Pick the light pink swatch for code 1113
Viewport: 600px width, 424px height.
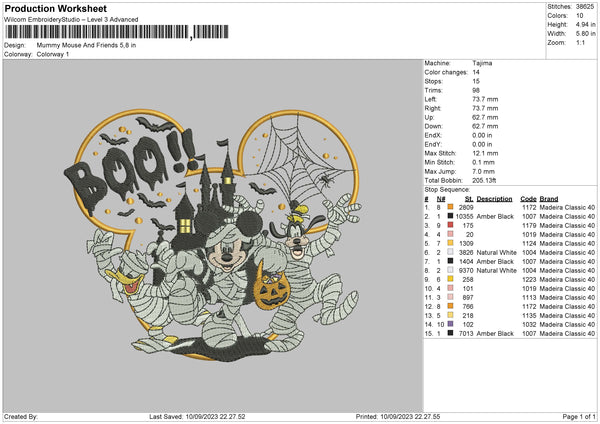coord(450,297)
